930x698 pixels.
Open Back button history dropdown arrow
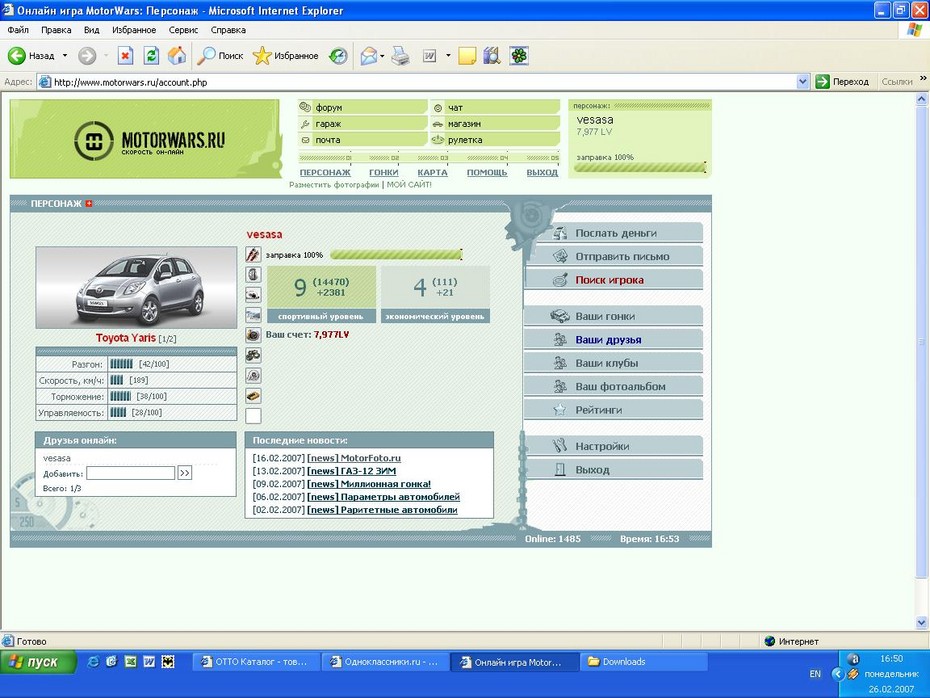pos(65,56)
